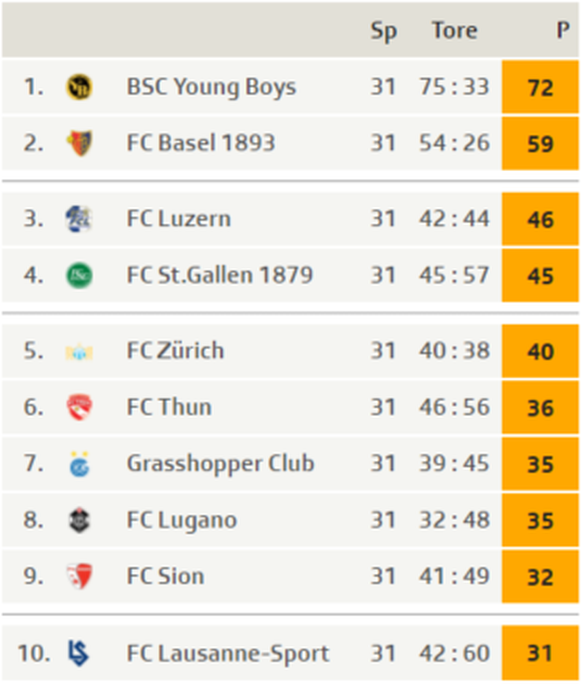Click the Sp column header
This screenshot has width=582, height=684.
tap(383, 31)
